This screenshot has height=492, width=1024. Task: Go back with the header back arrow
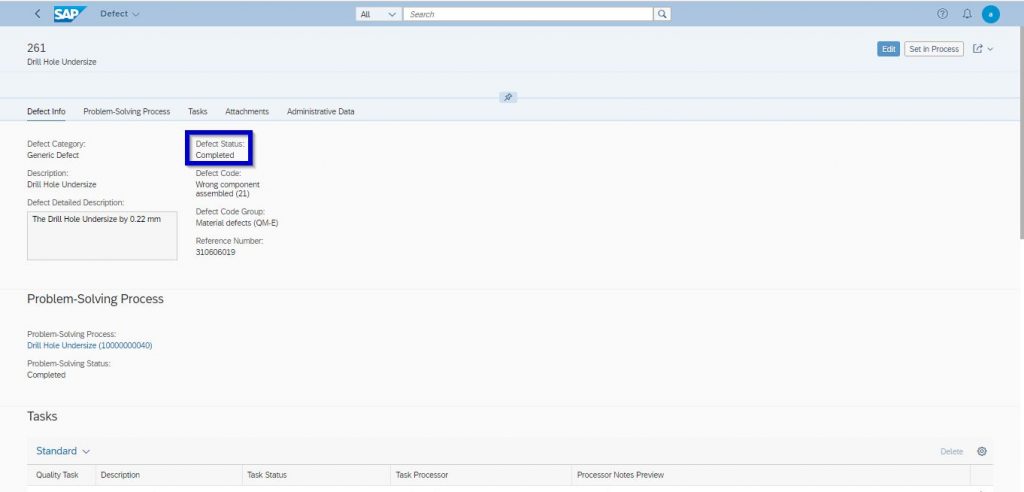coord(37,14)
